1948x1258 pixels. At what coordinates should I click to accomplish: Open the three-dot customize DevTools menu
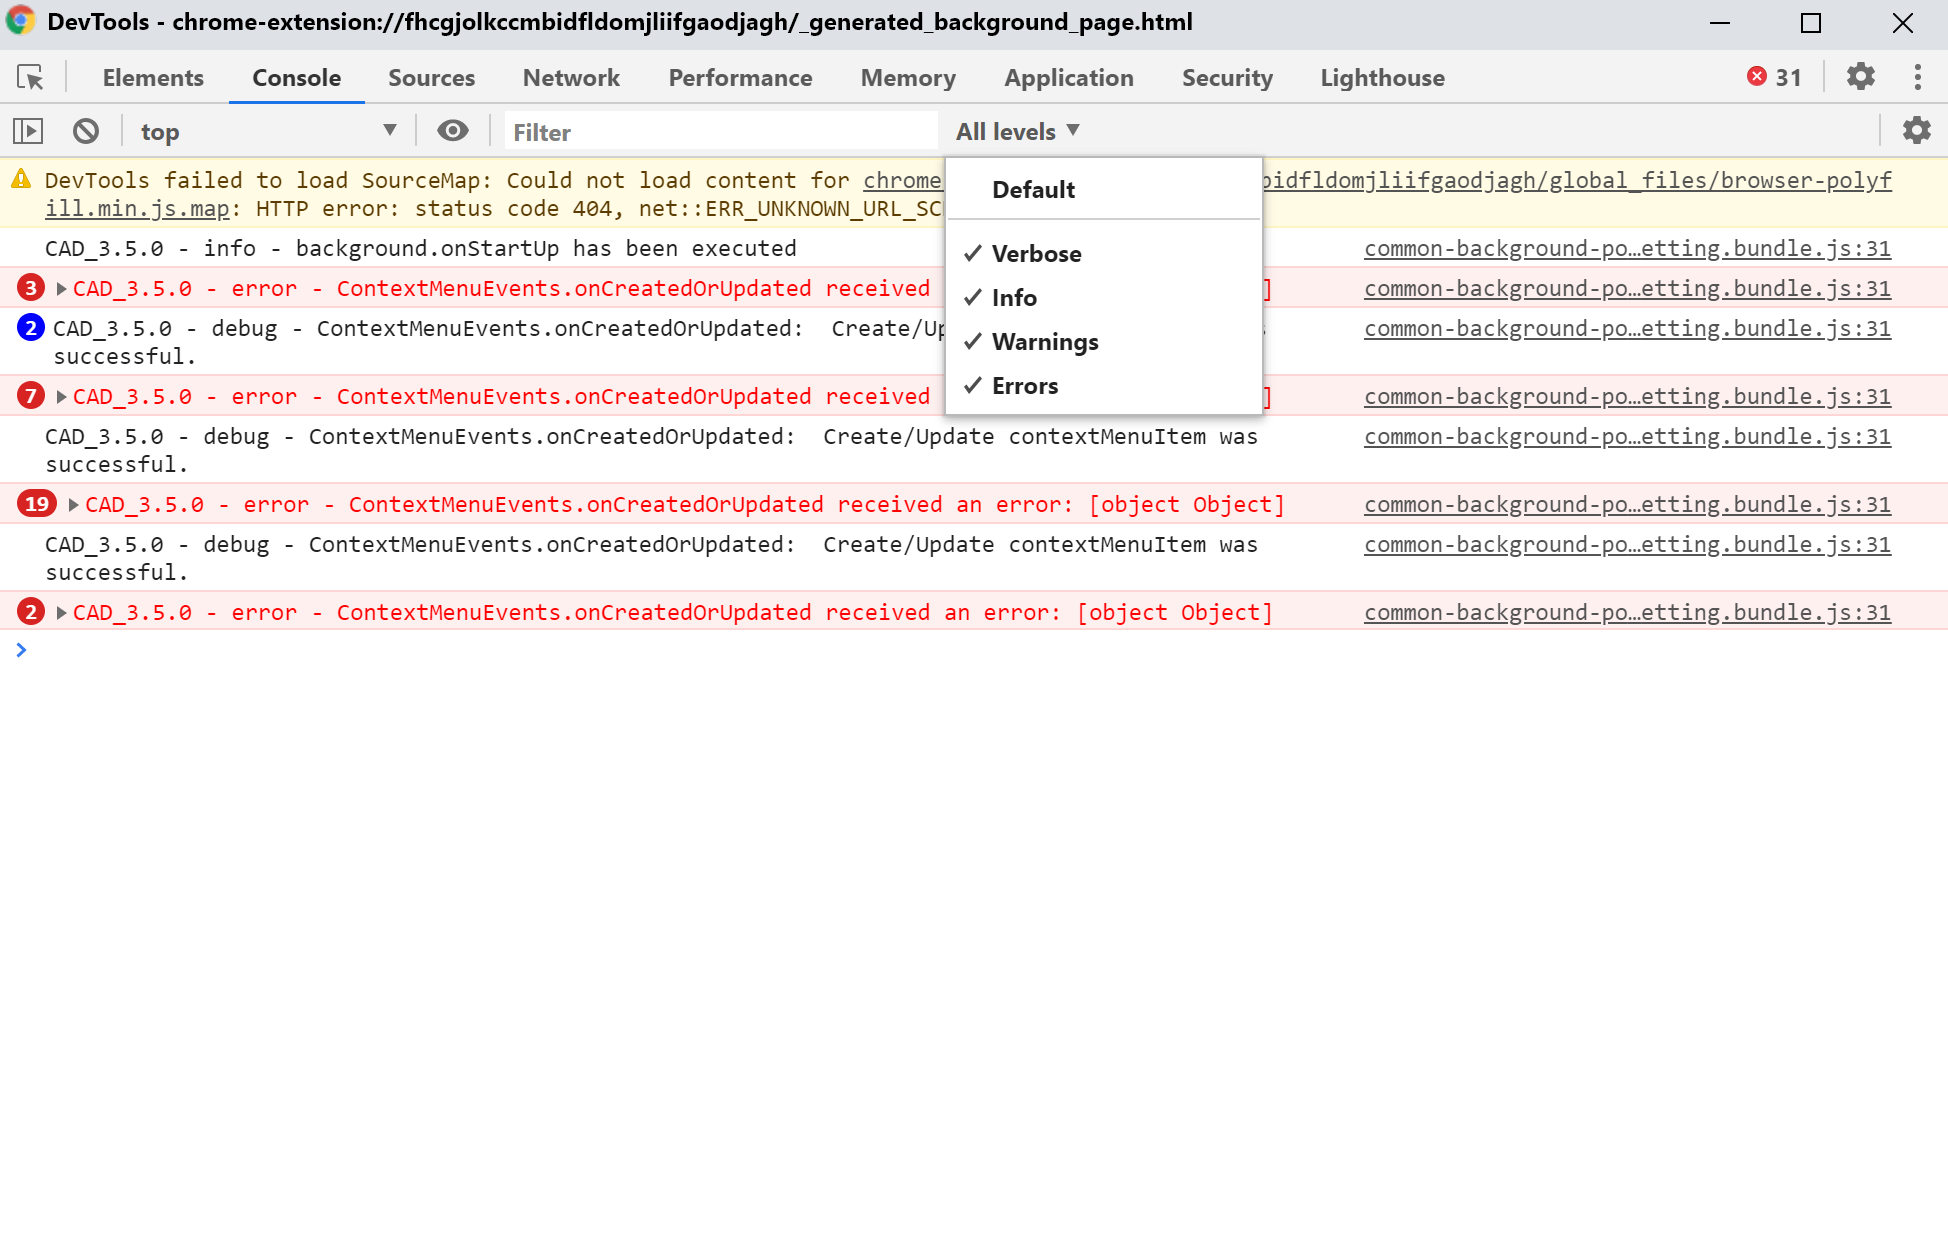click(1917, 77)
